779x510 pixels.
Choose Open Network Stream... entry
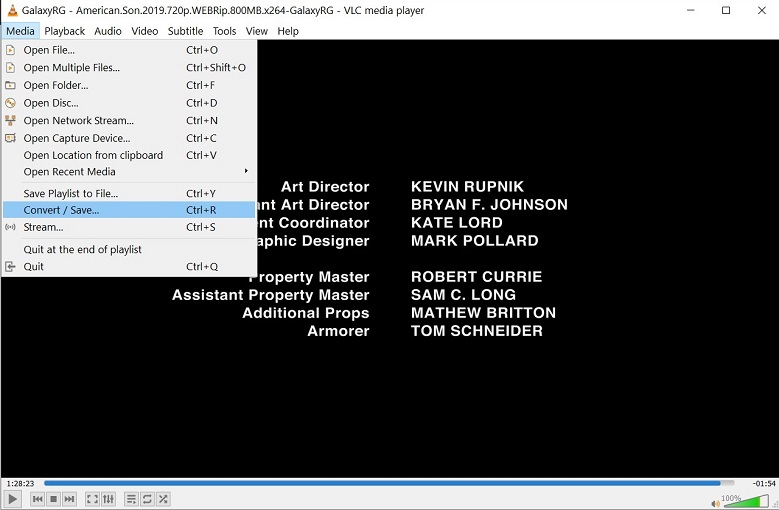tap(129, 121)
